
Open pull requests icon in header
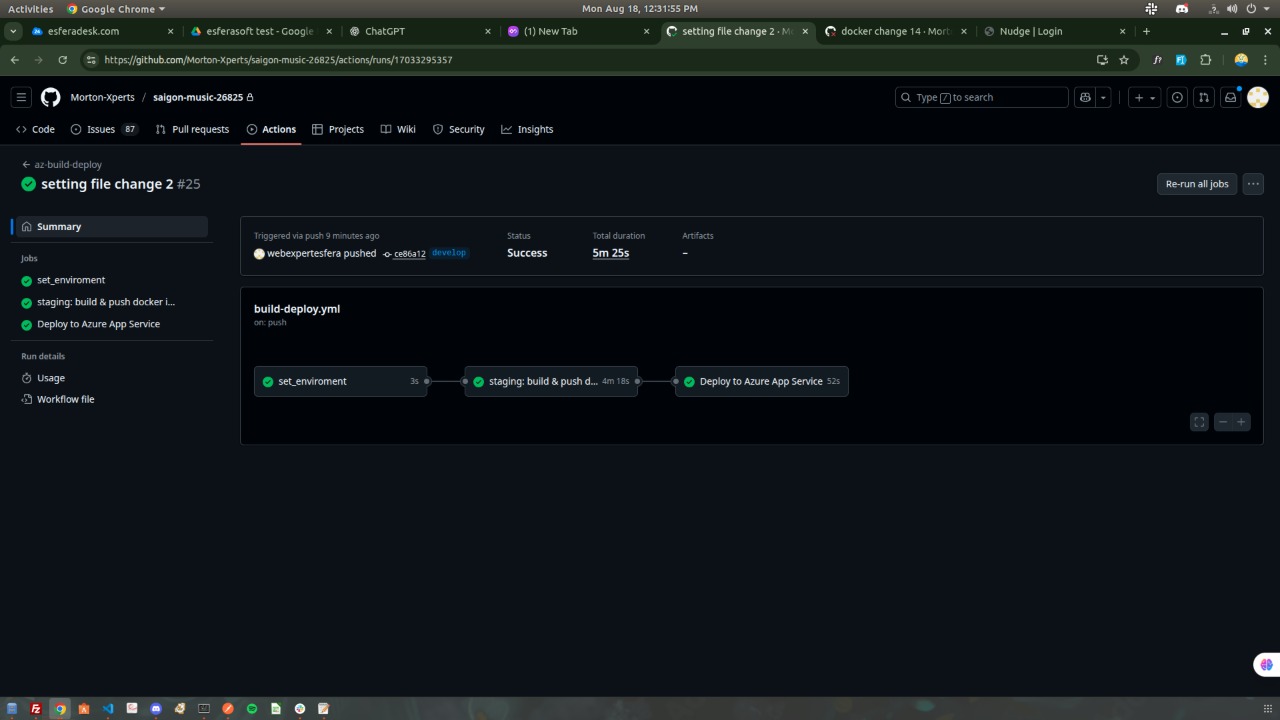click(1204, 97)
